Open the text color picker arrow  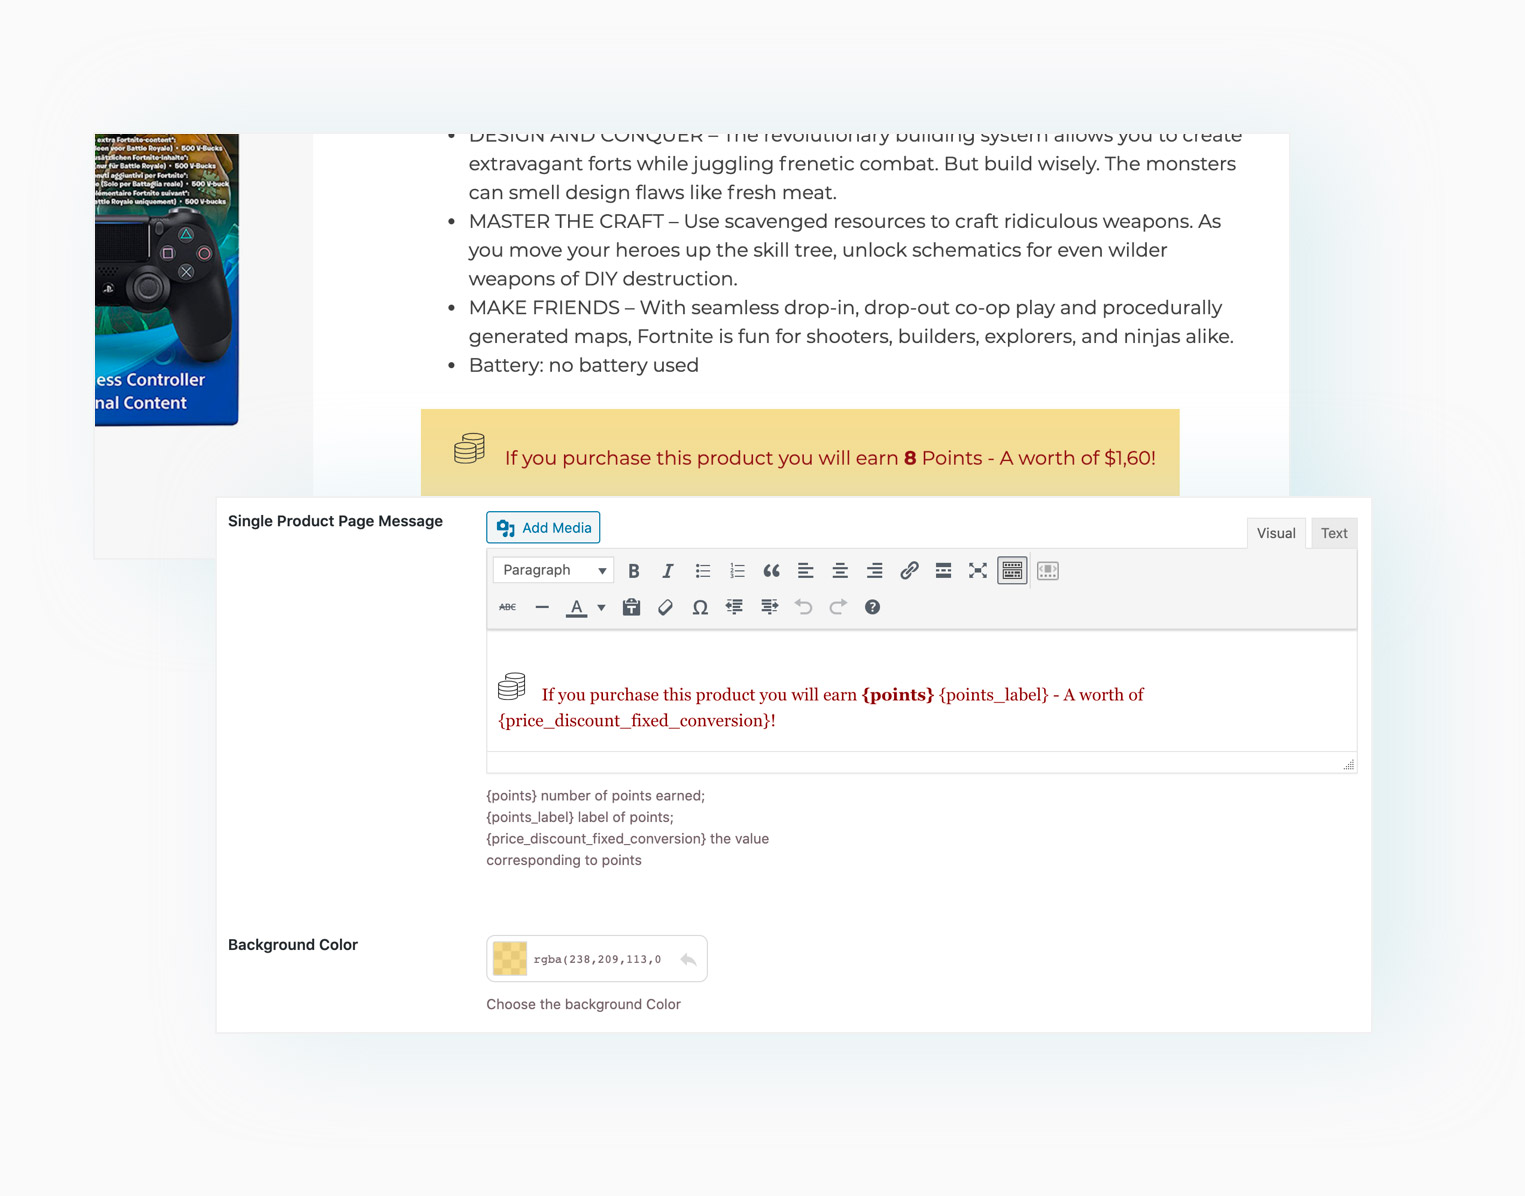601,607
